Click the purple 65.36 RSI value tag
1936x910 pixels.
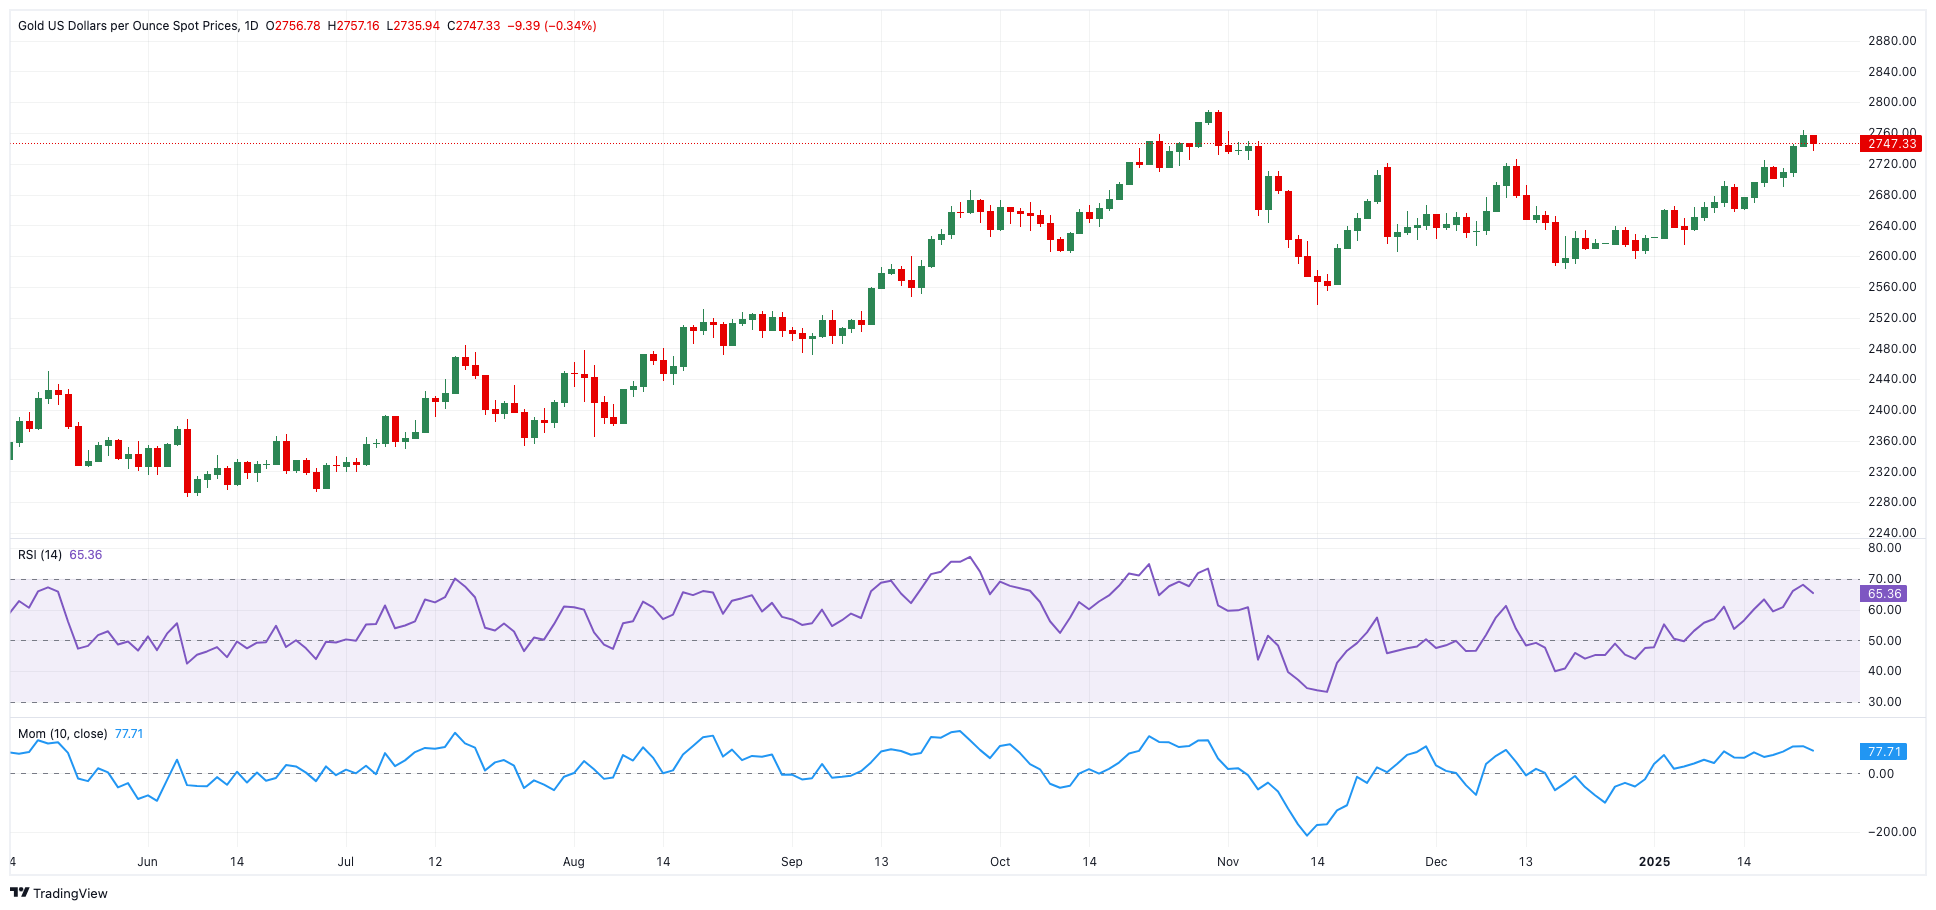click(x=1884, y=594)
